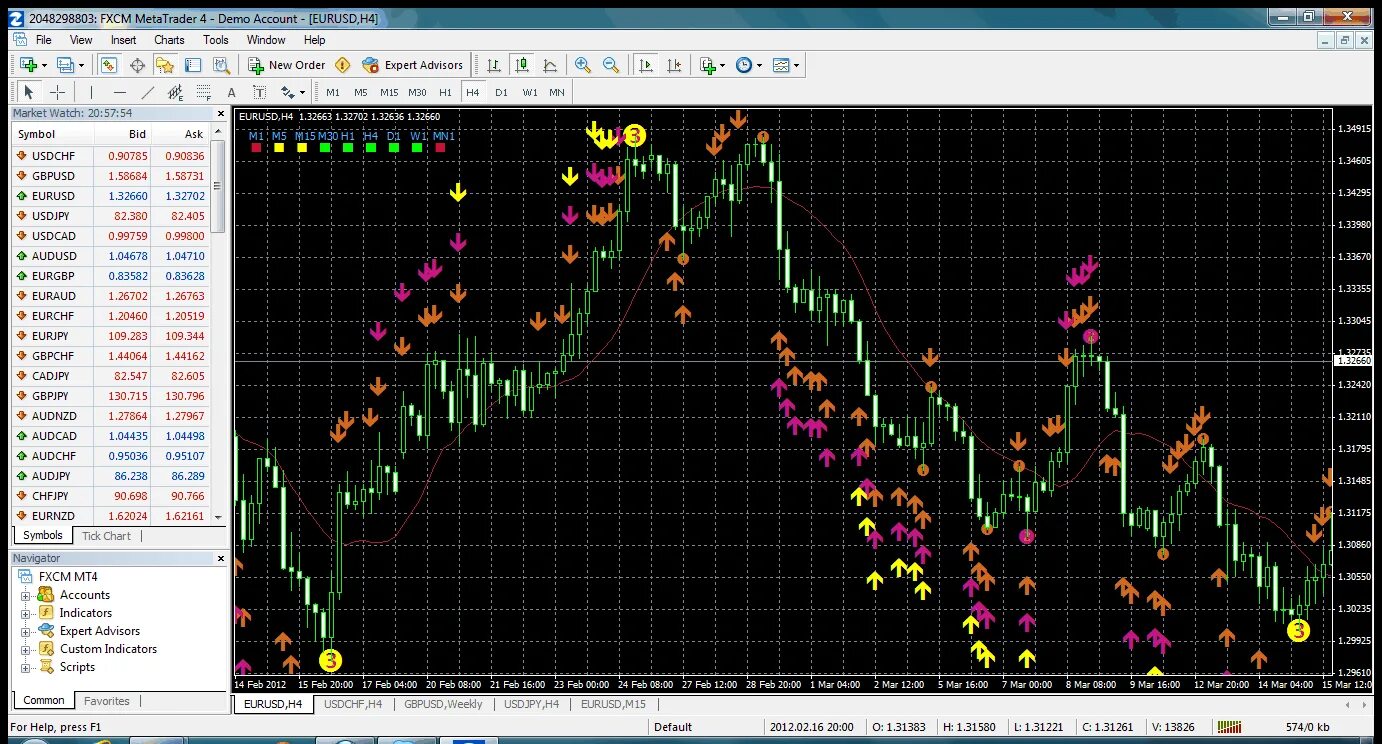Open the Charts menu
This screenshot has width=1382, height=744.
169,40
